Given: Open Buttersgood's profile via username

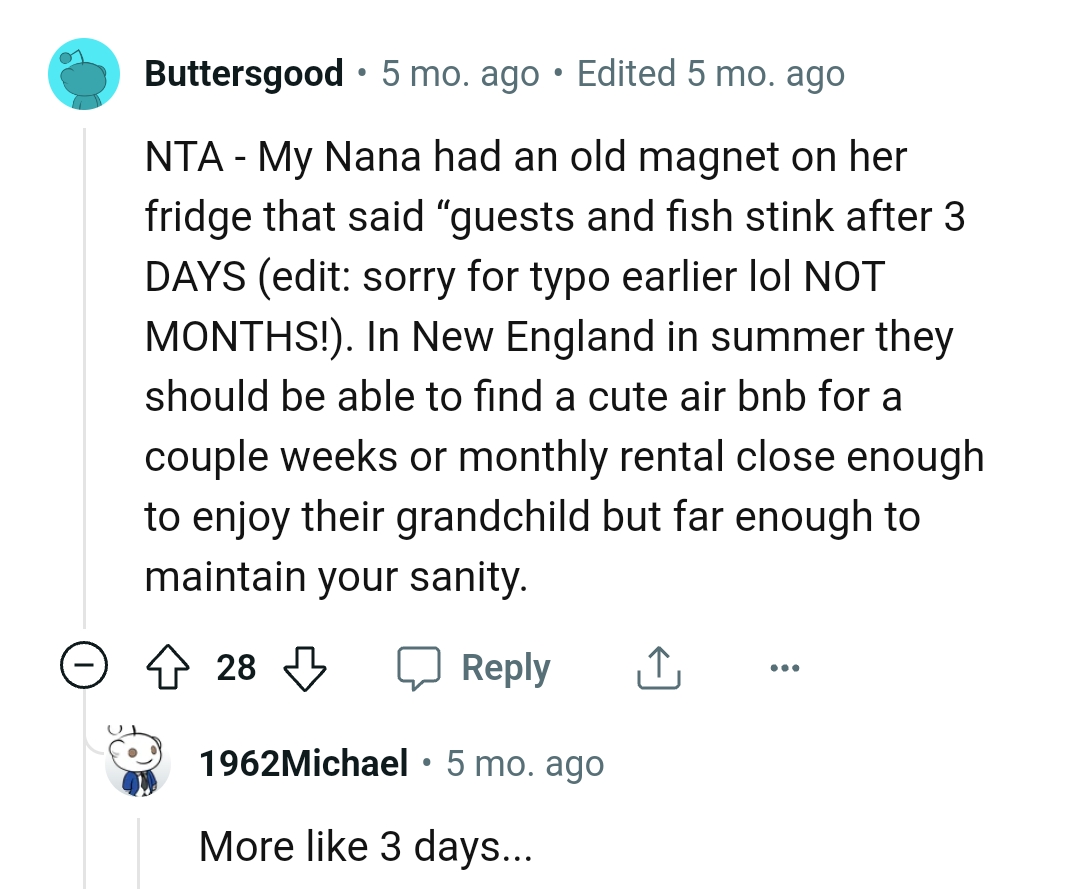Looking at the screenshot, I should [x=243, y=73].
